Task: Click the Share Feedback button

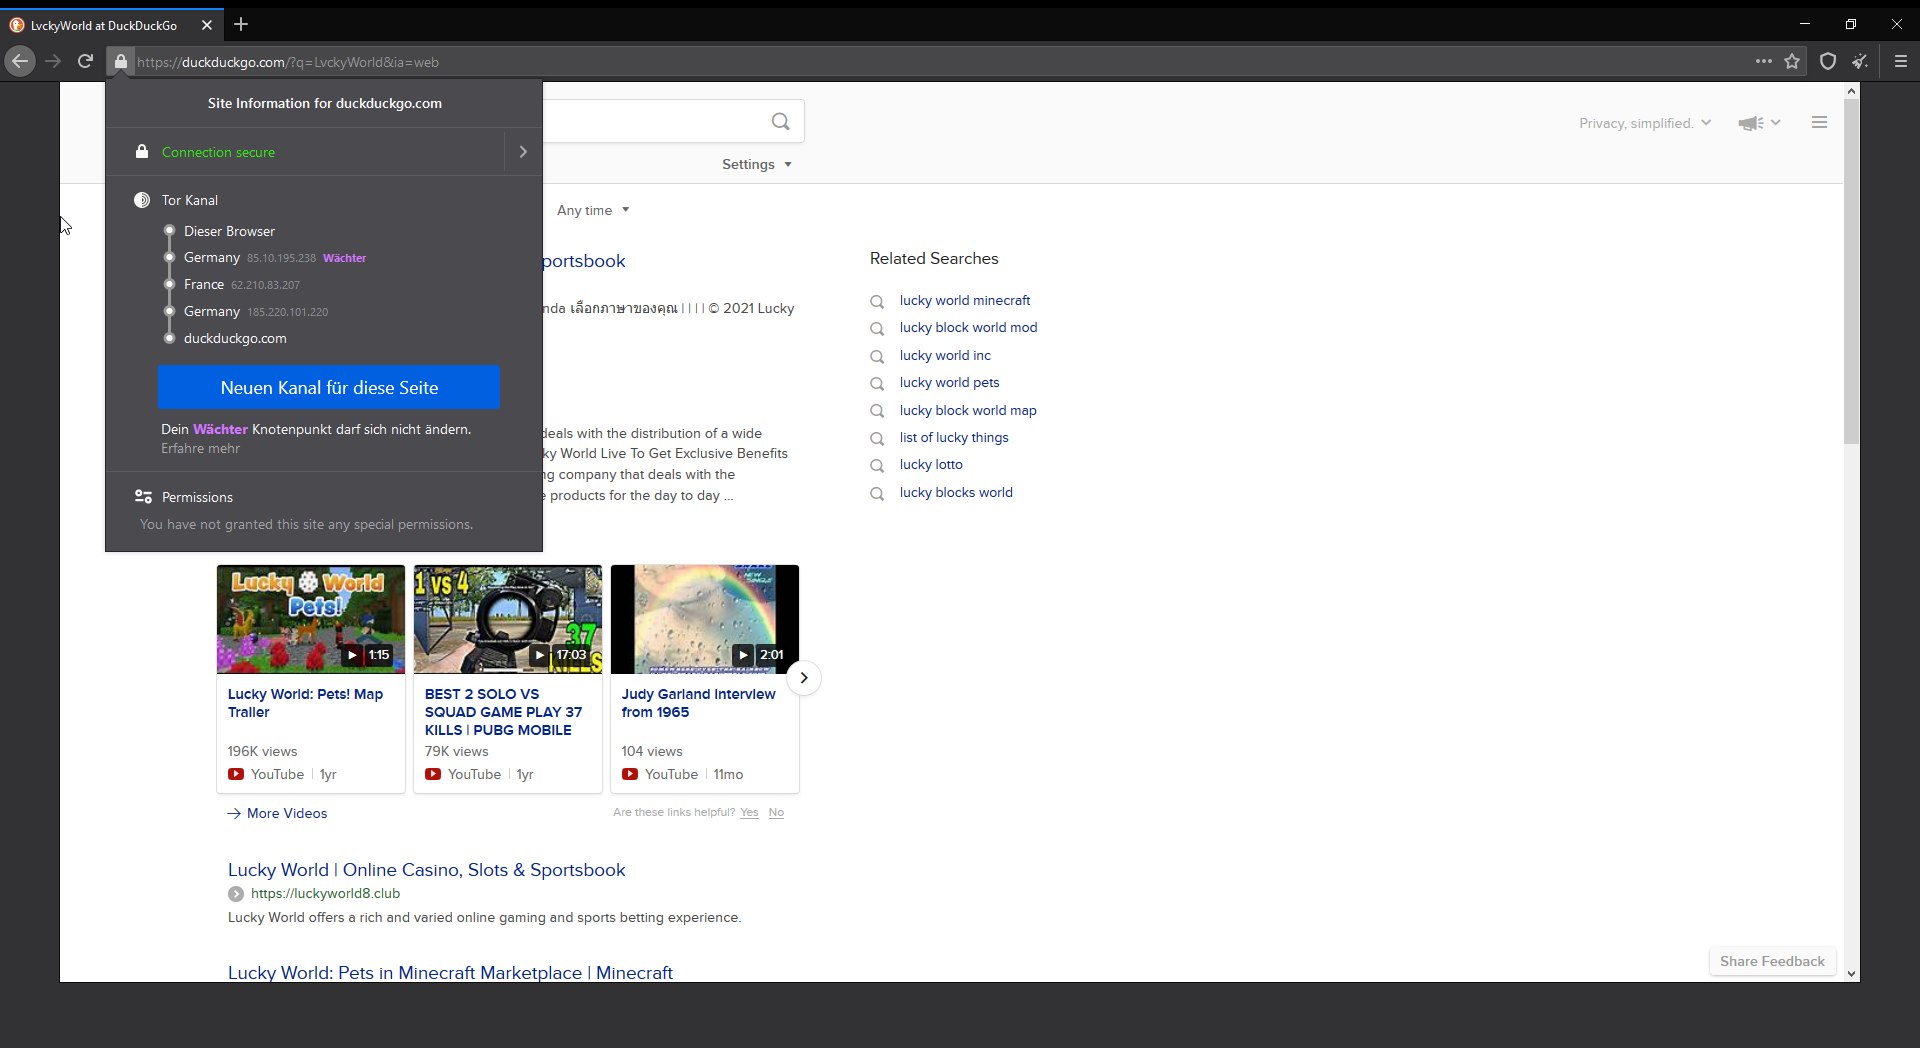Action: [1772, 962]
